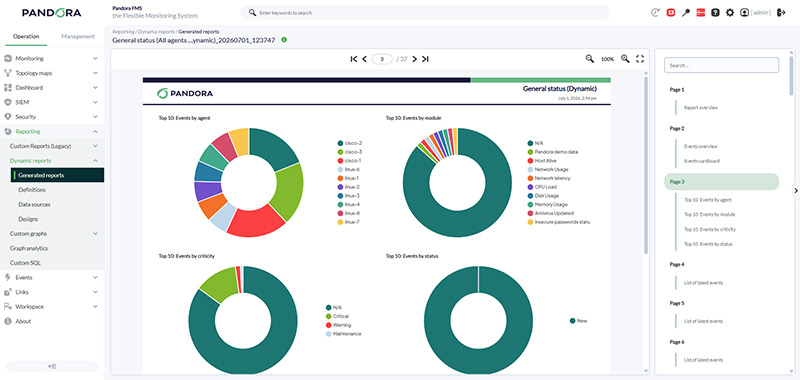Click the search magnifier icon in the top bar

pyautogui.click(x=252, y=12)
